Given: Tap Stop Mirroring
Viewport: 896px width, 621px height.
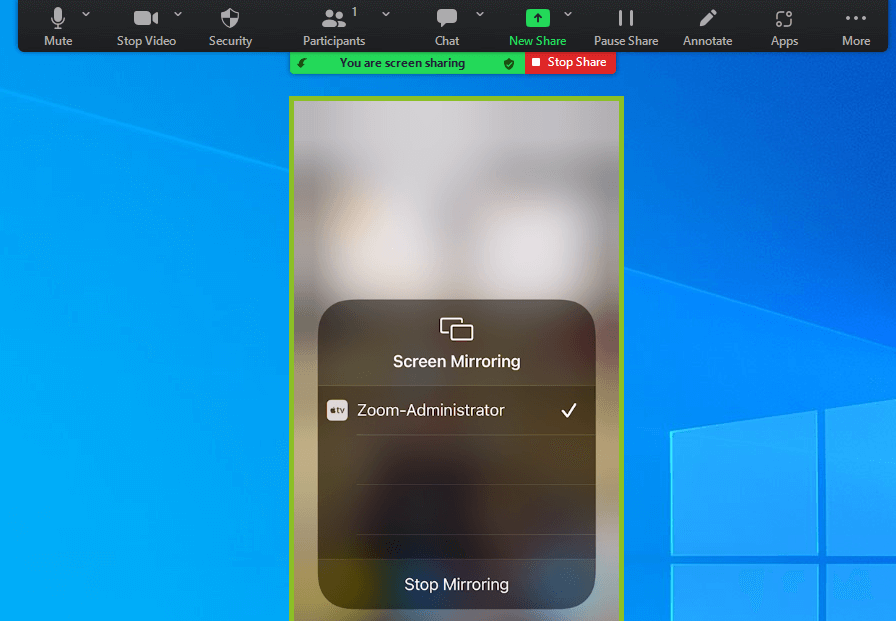Looking at the screenshot, I should [x=457, y=584].
